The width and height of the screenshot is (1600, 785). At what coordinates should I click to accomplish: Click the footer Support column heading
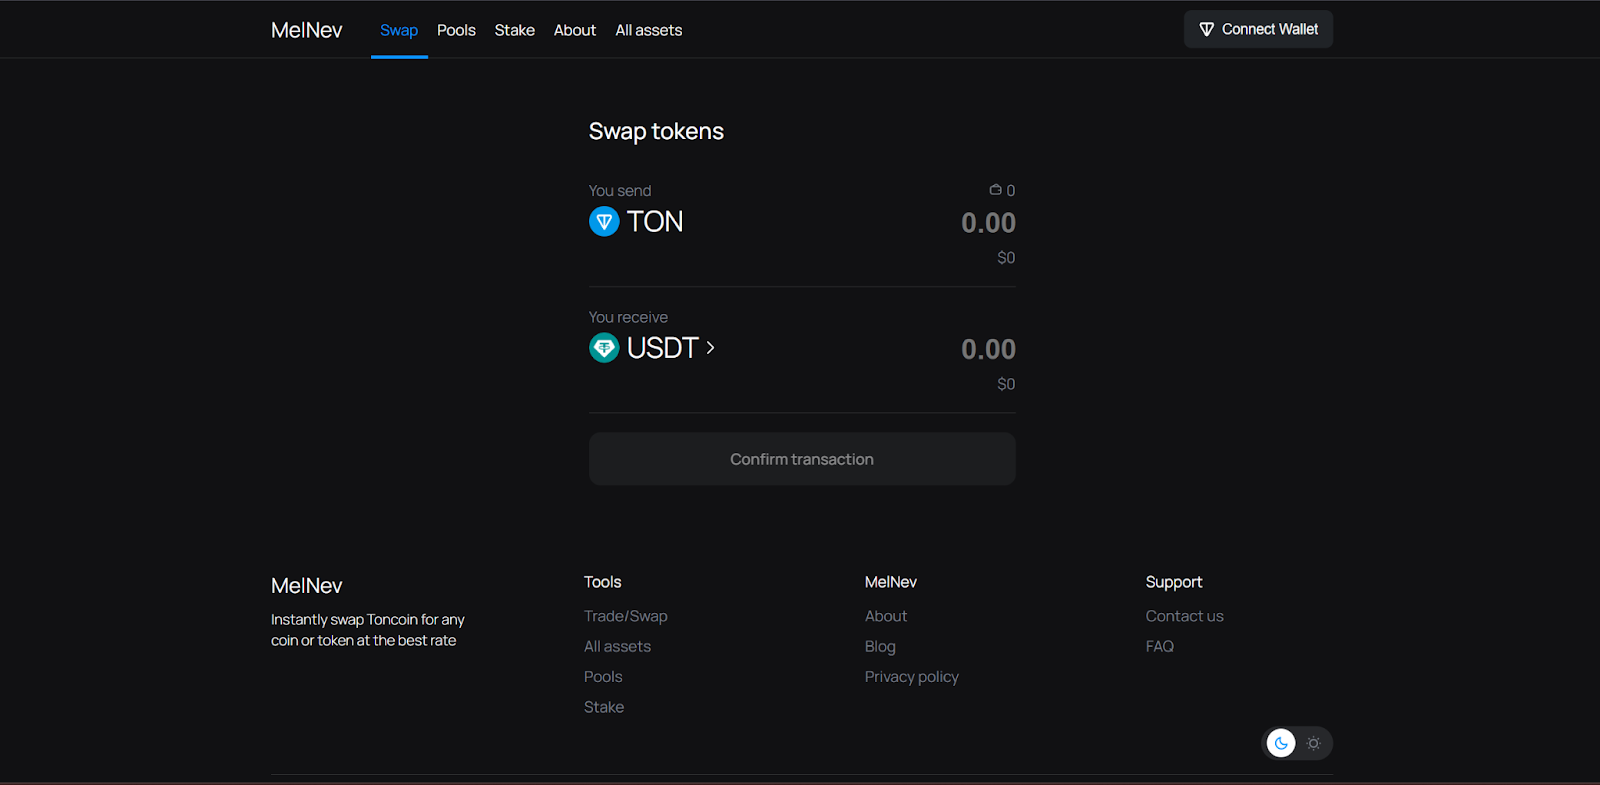point(1174,582)
